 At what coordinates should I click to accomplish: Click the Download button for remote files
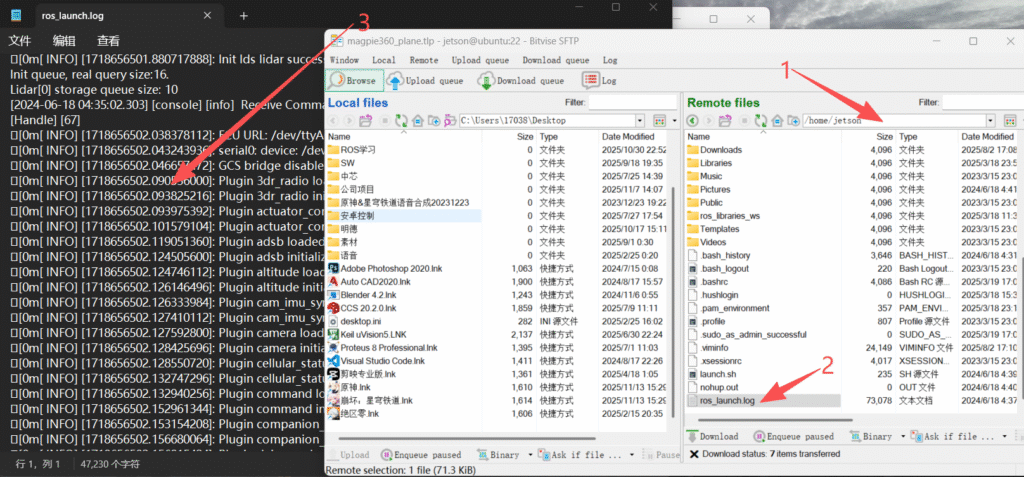[712, 436]
